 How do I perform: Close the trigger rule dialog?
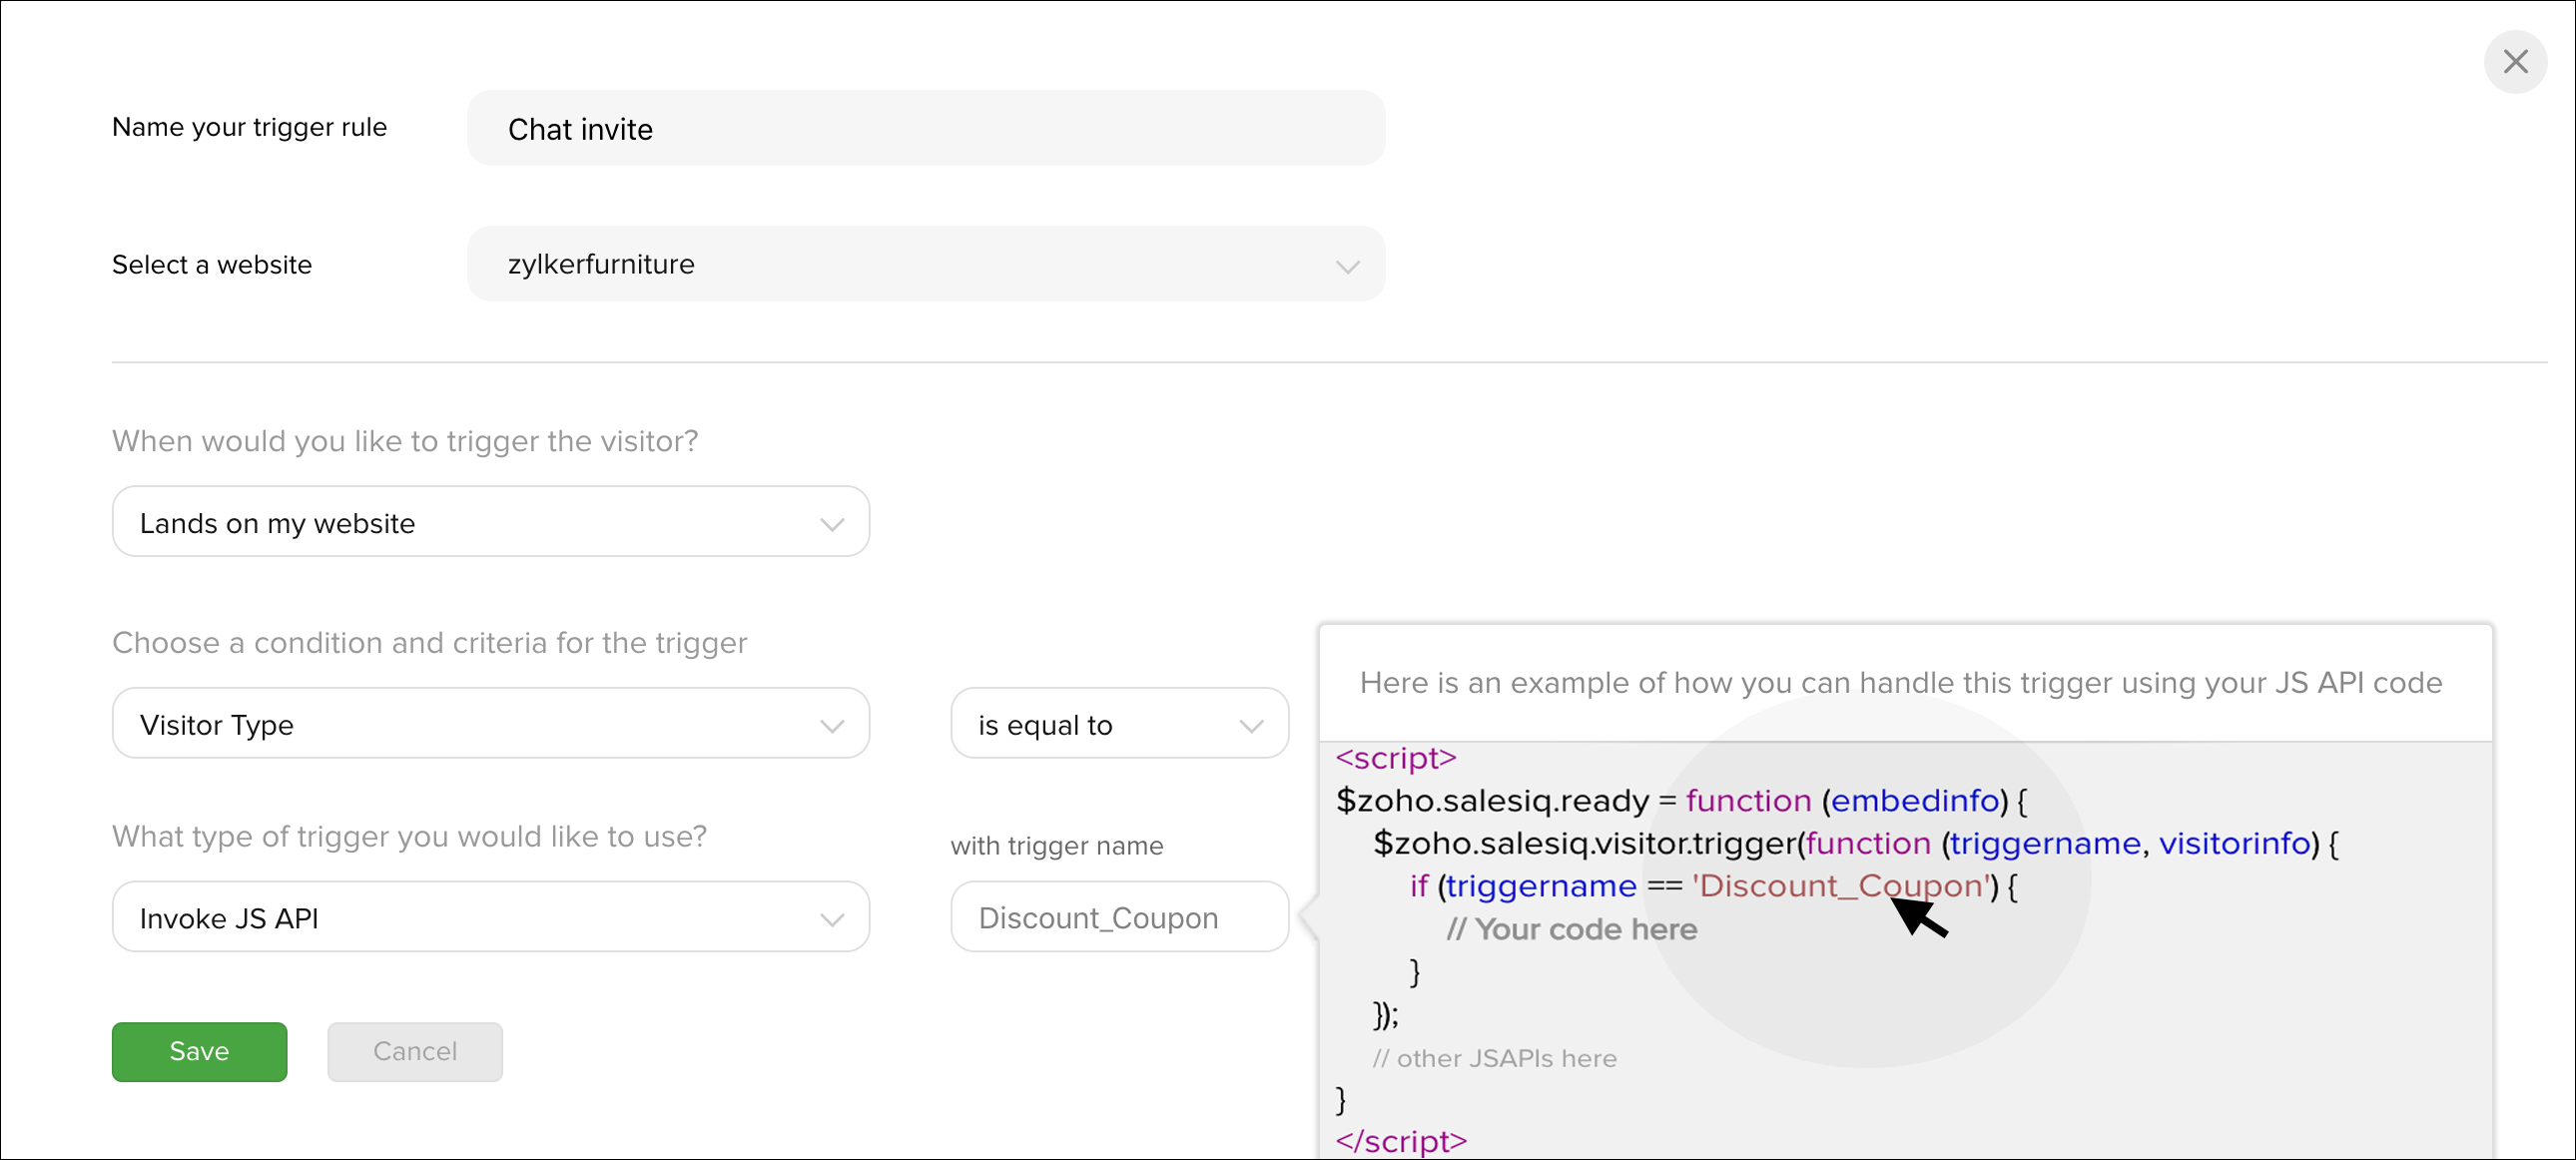tap(2514, 62)
